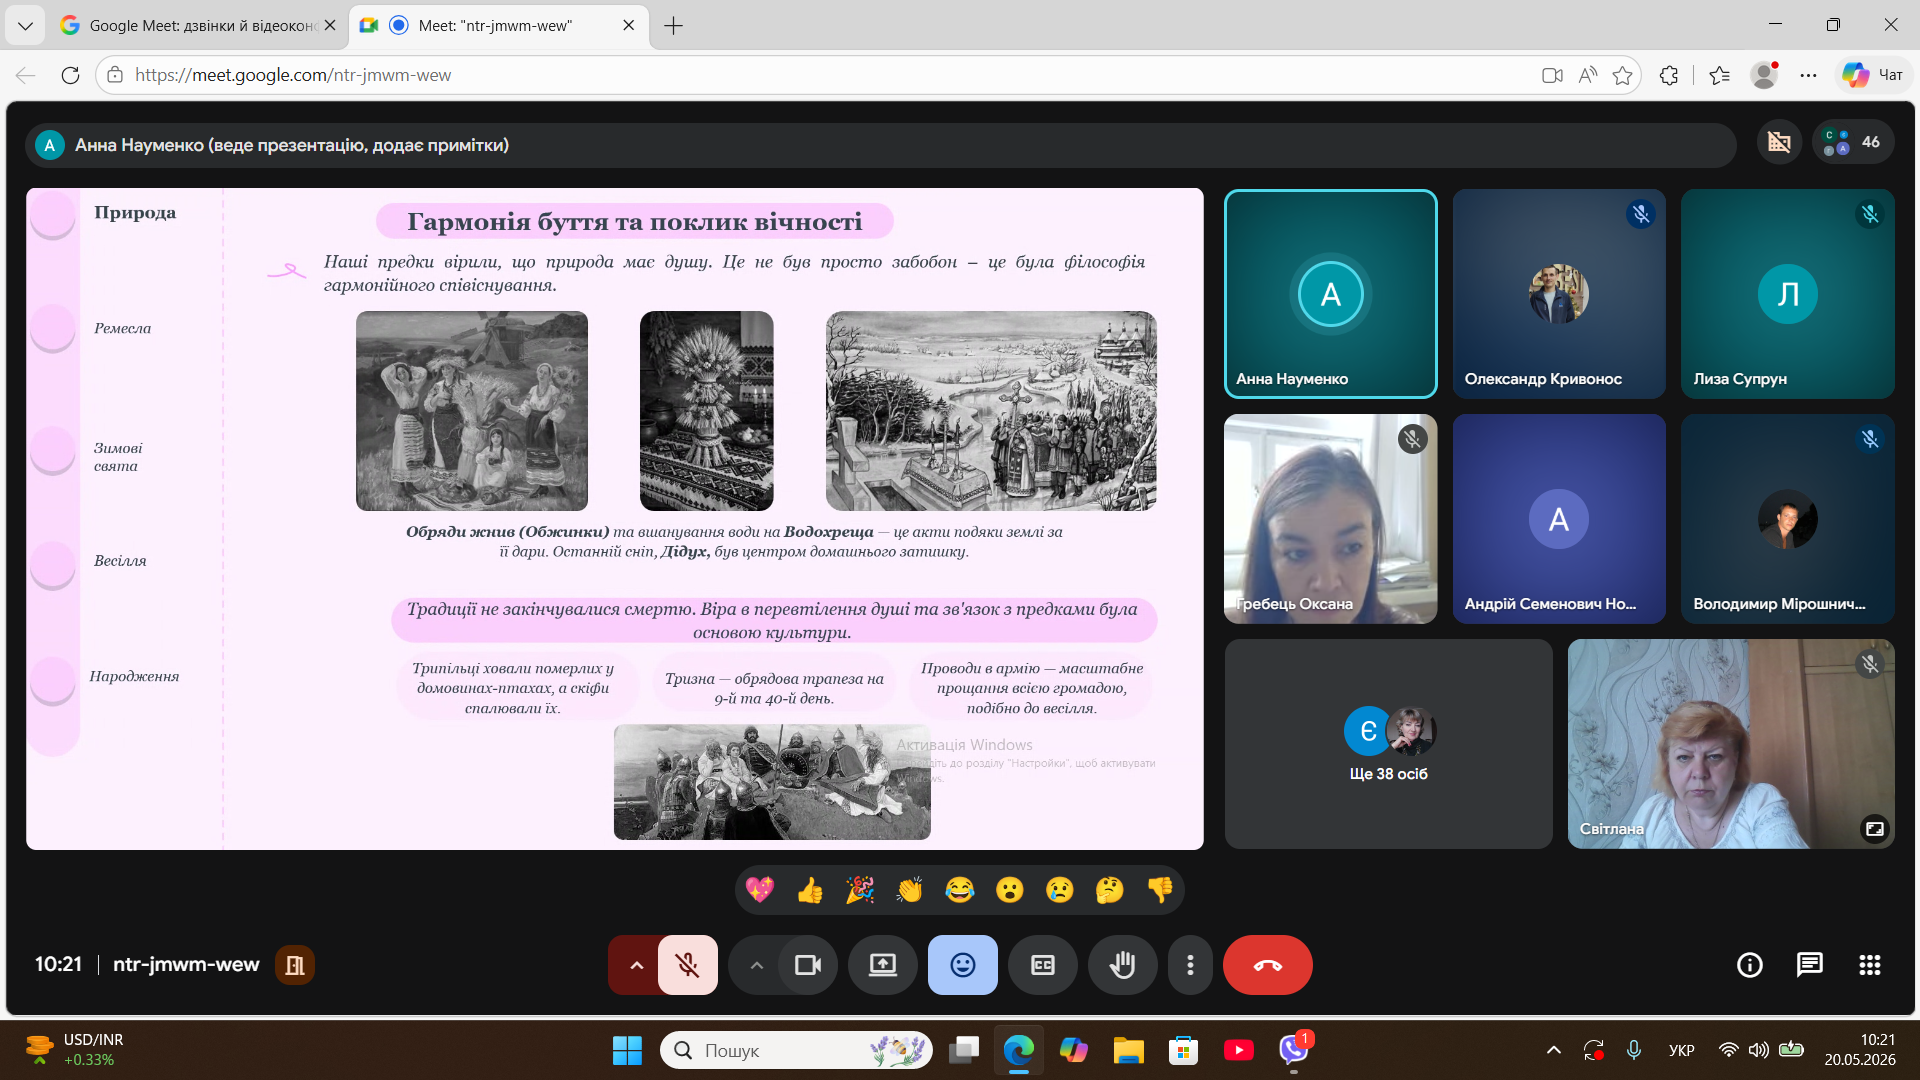Send the thumbs up reaction
1920x1080 pixels.
(810, 889)
